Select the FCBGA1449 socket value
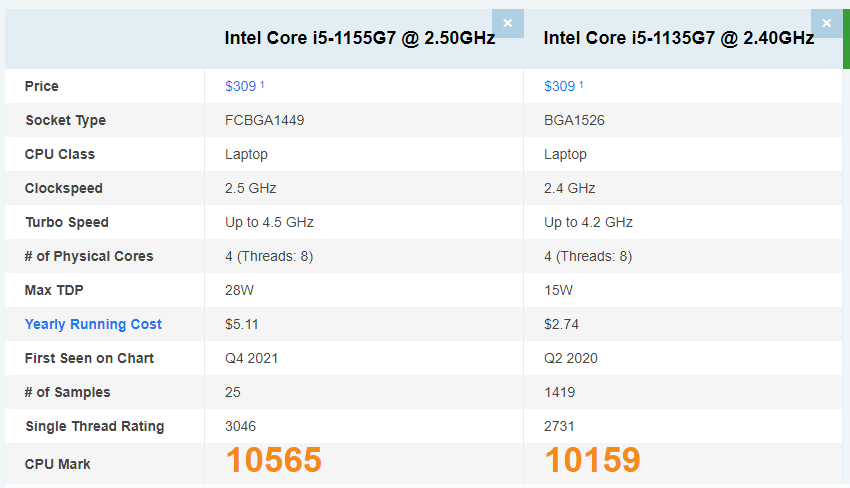850x488 pixels. coord(265,120)
